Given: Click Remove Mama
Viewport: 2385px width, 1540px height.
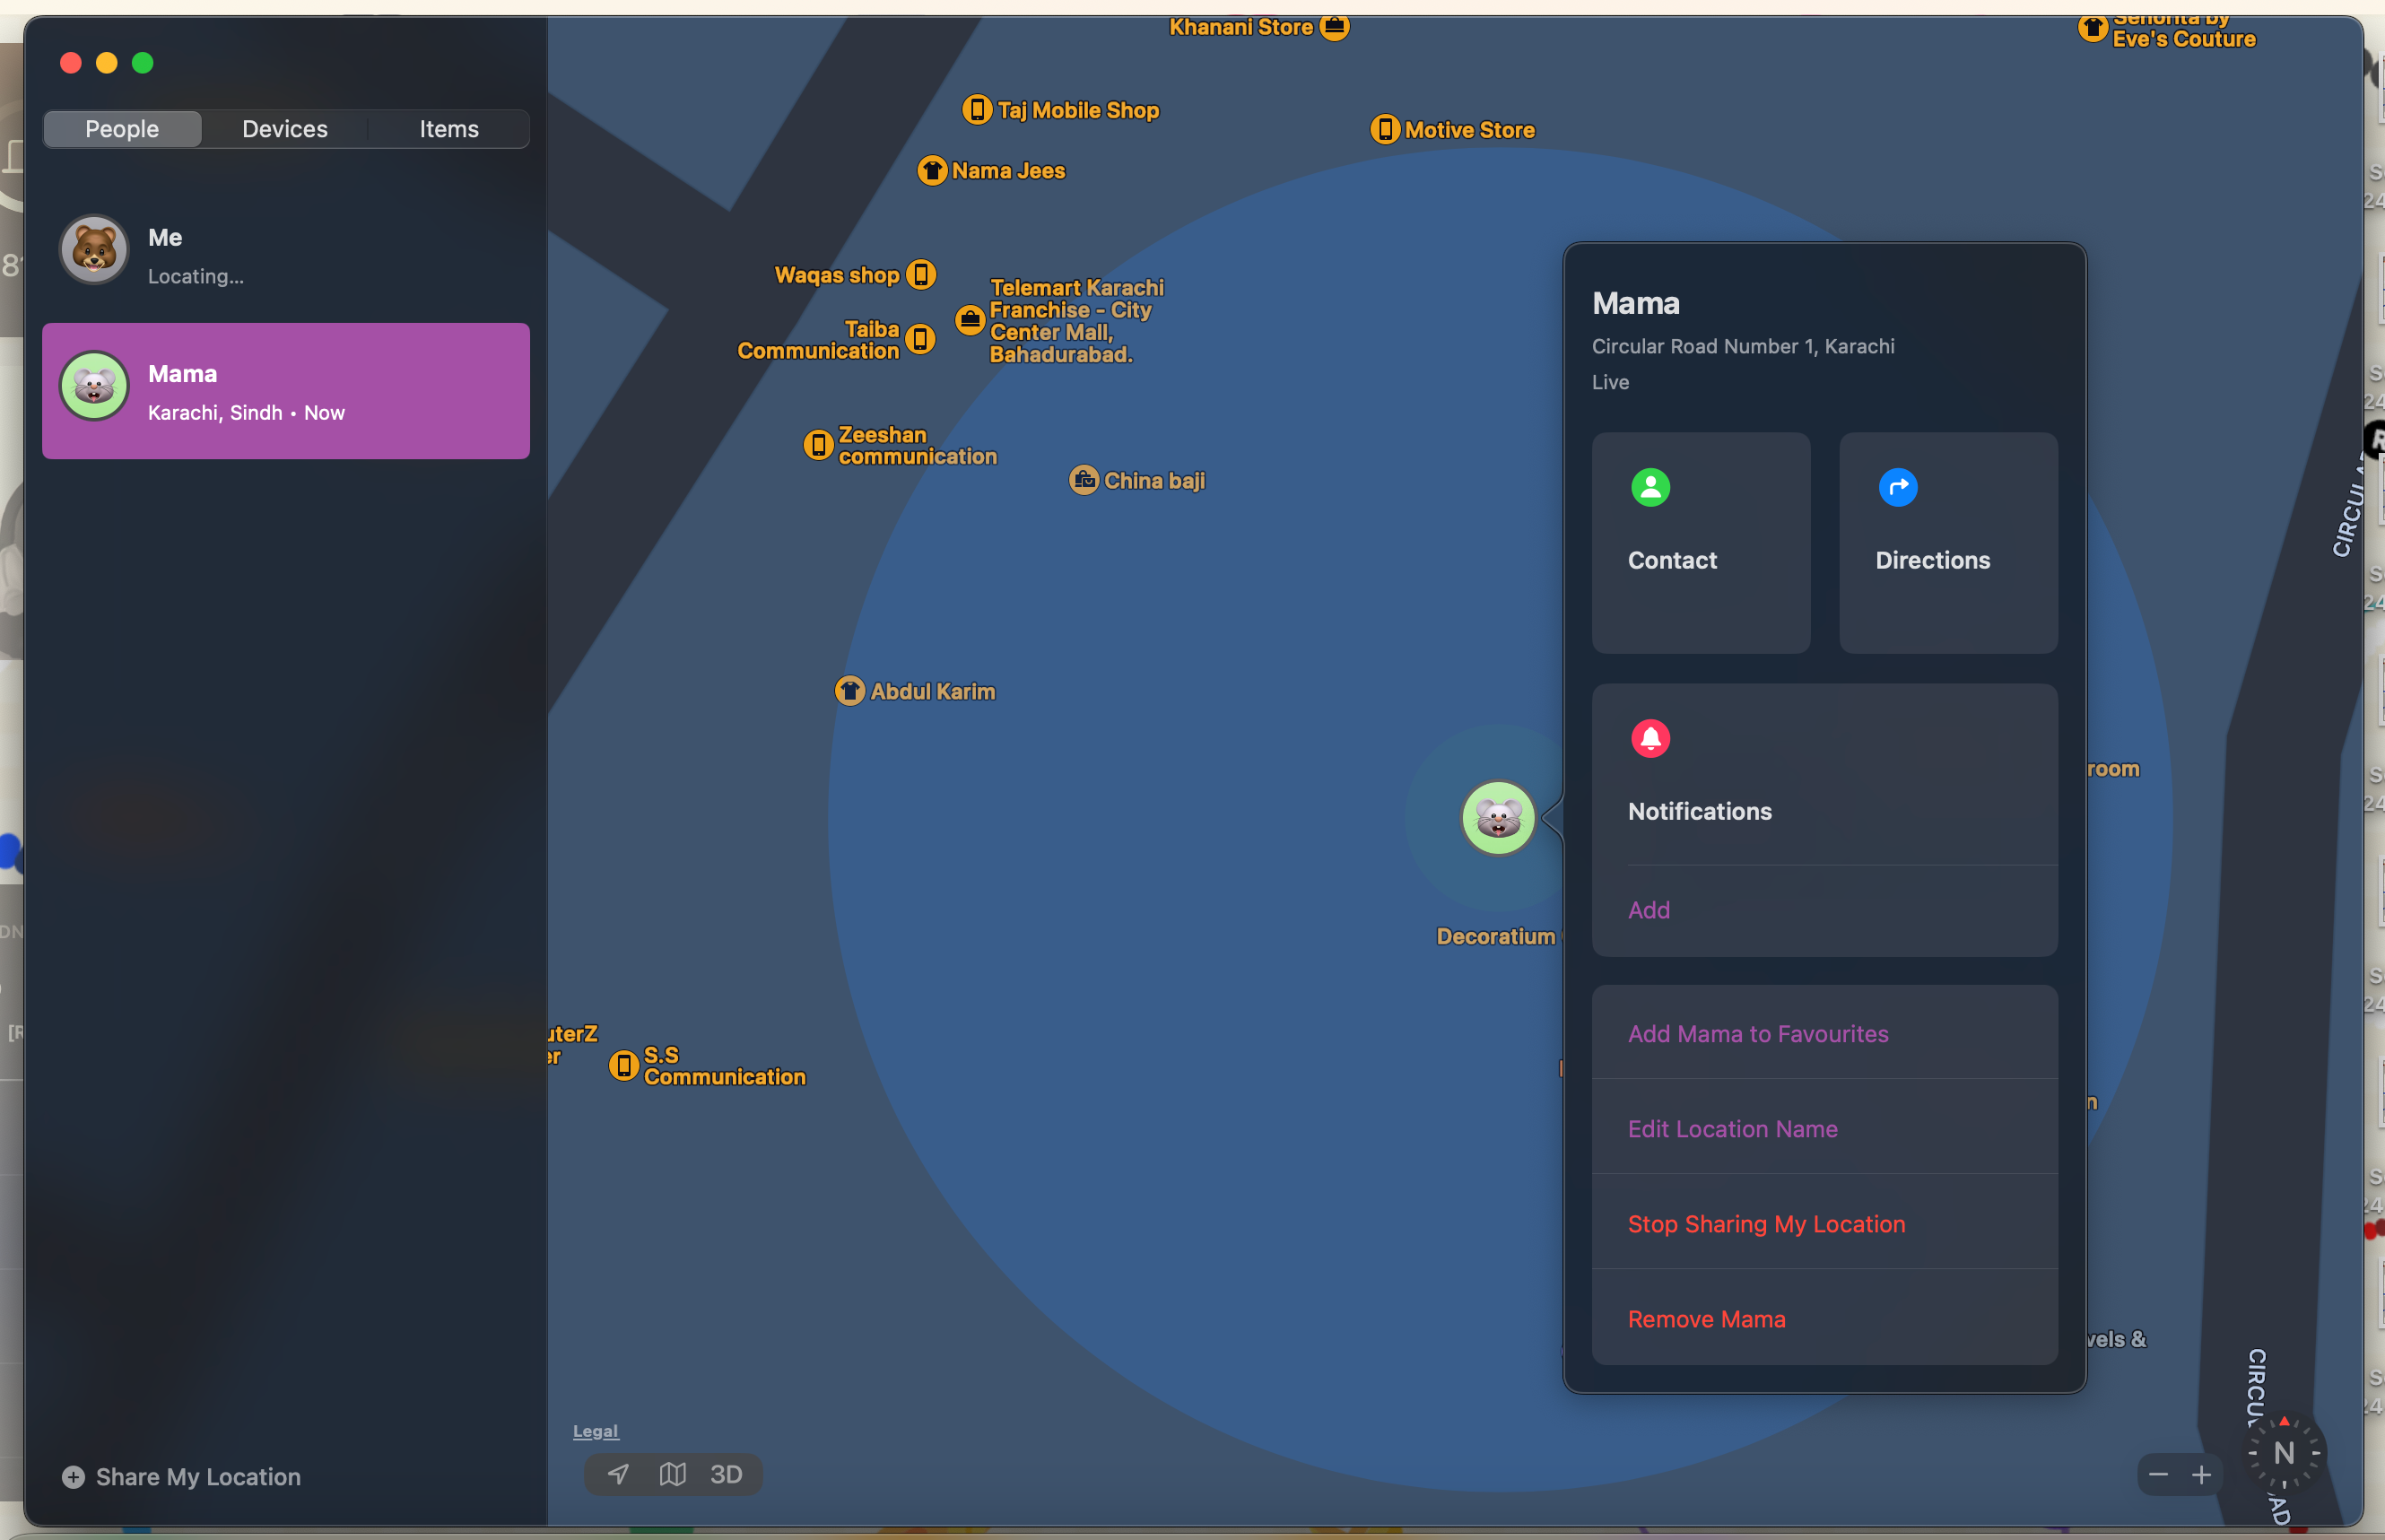Looking at the screenshot, I should 1706,1319.
